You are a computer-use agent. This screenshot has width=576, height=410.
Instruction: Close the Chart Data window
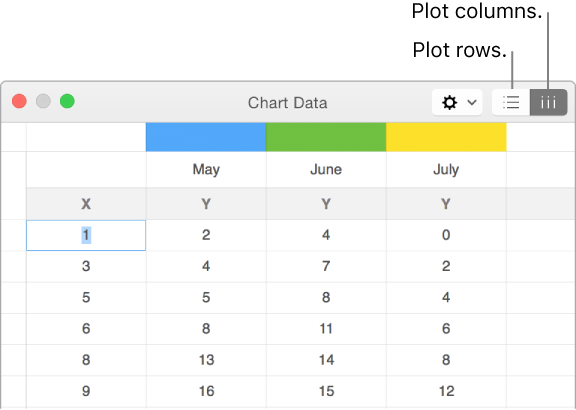pyautogui.click(x=19, y=101)
